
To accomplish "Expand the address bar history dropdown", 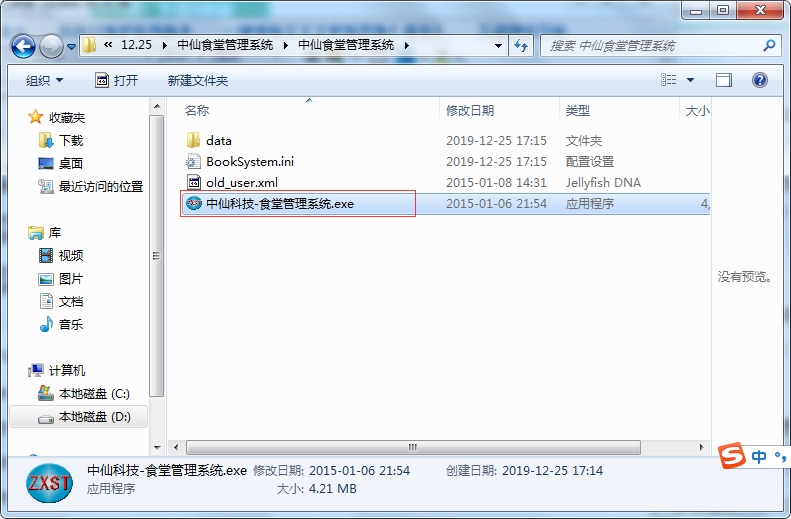I will pos(498,45).
